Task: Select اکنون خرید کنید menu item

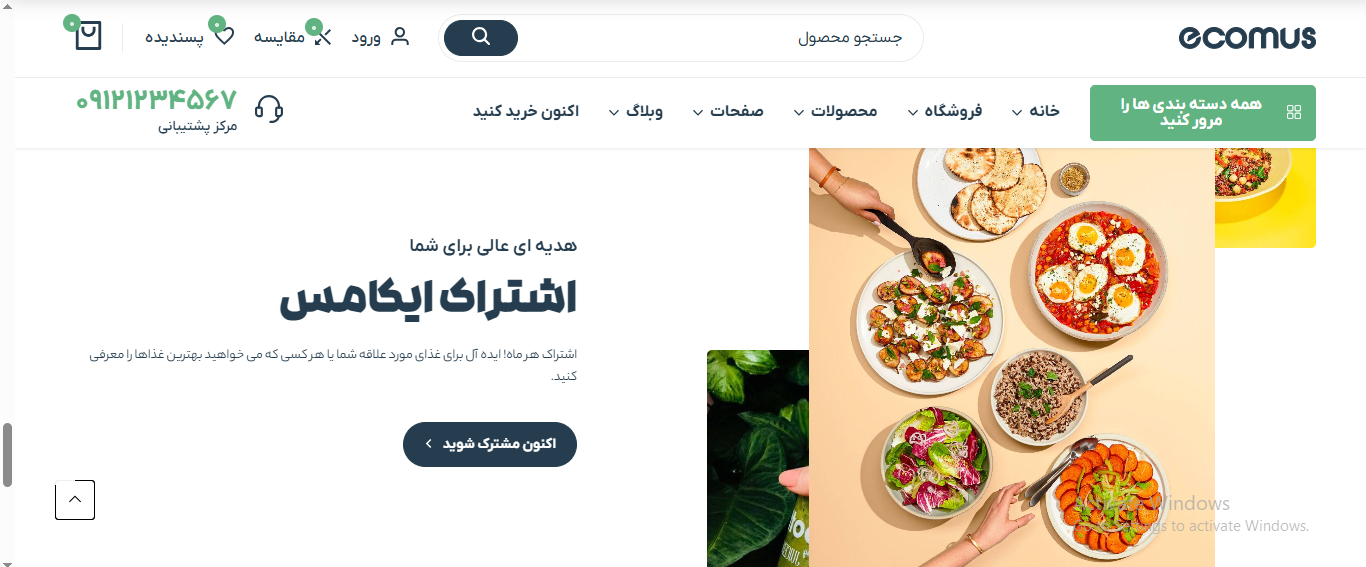Action: 526,111
